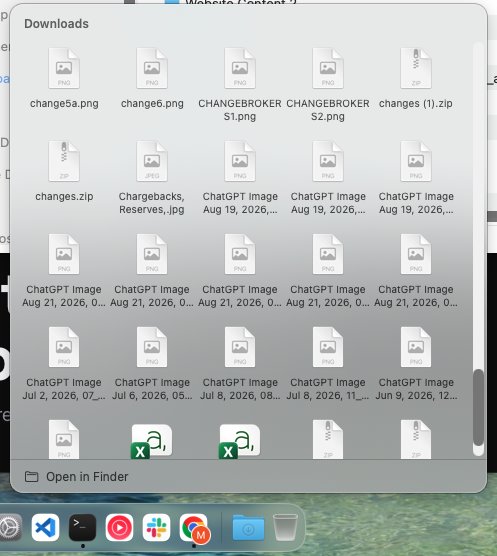Click the Open in Finder button
The height and width of the screenshot is (556, 497).
point(76,477)
